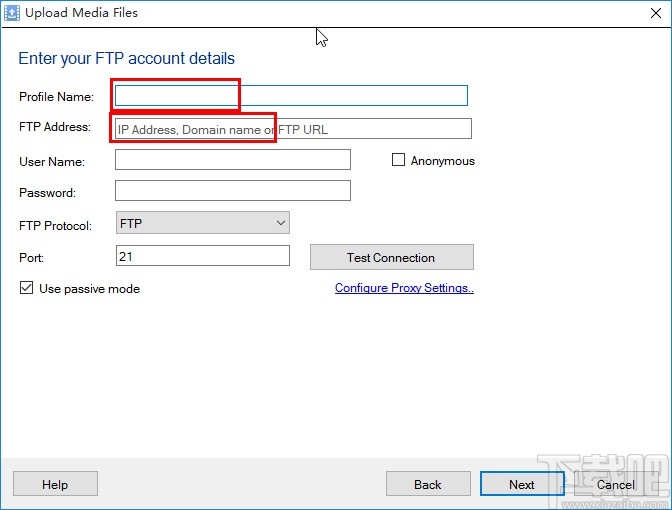Cancel the upload wizard
This screenshot has height=510, width=672.
(615, 484)
